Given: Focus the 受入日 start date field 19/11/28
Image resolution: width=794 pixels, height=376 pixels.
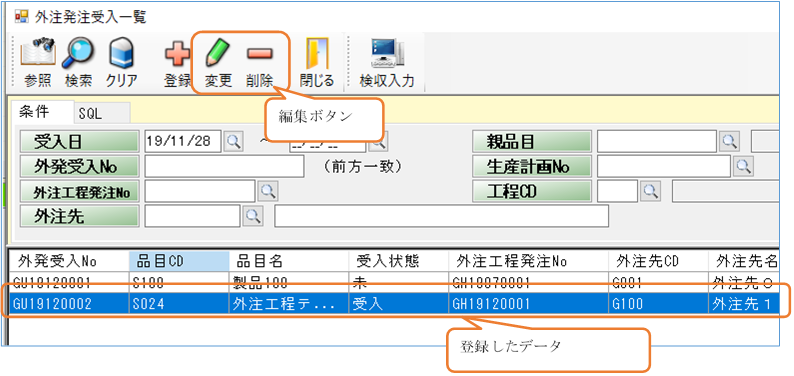Looking at the screenshot, I should point(183,142).
